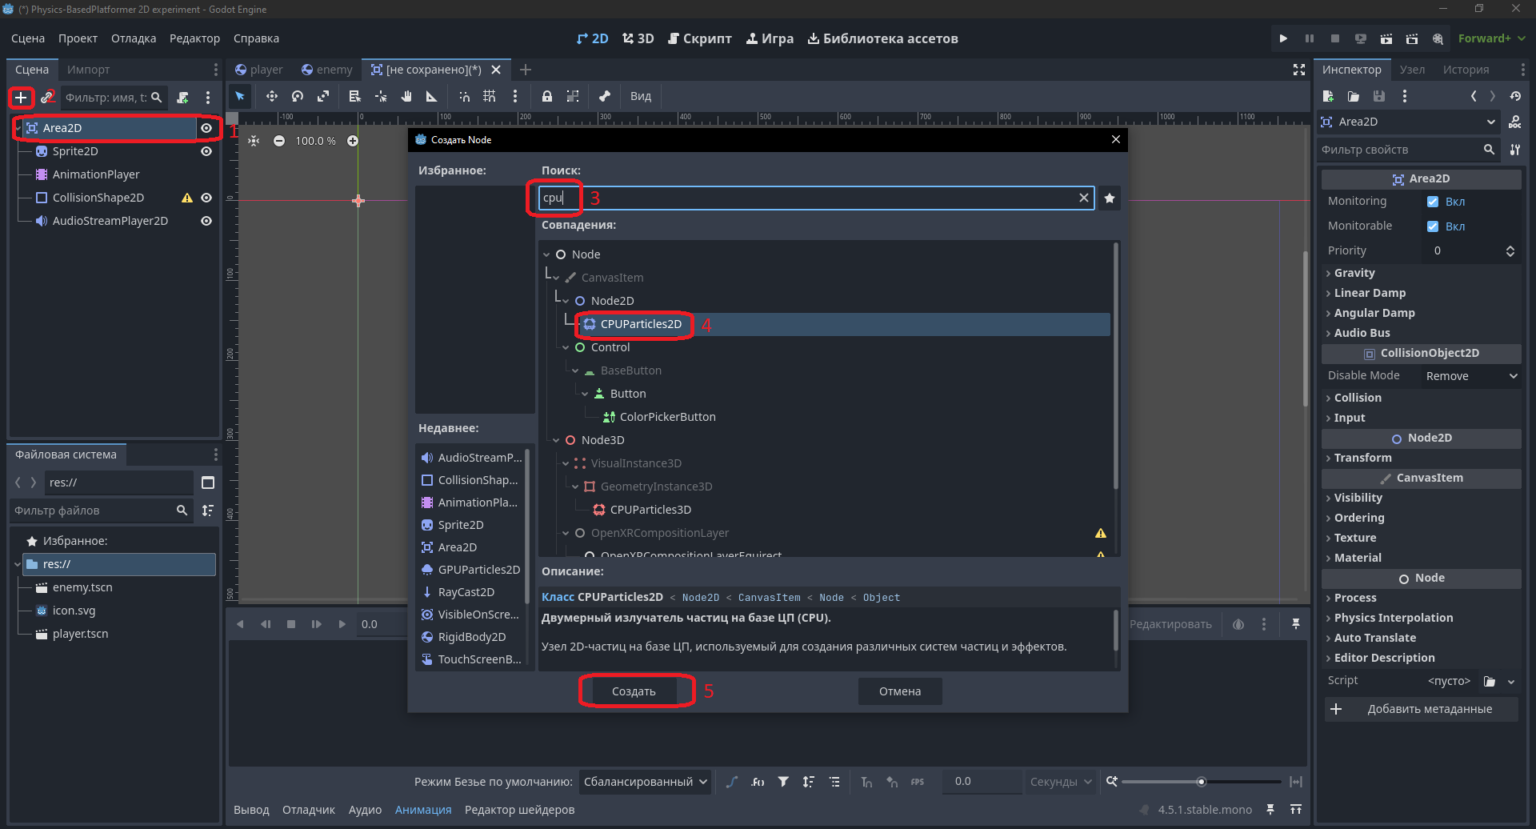Image resolution: width=1536 pixels, height=829 pixels.
Task: Open the Bezier mode Сбалансированный dropdown
Action: tap(645, 782)
